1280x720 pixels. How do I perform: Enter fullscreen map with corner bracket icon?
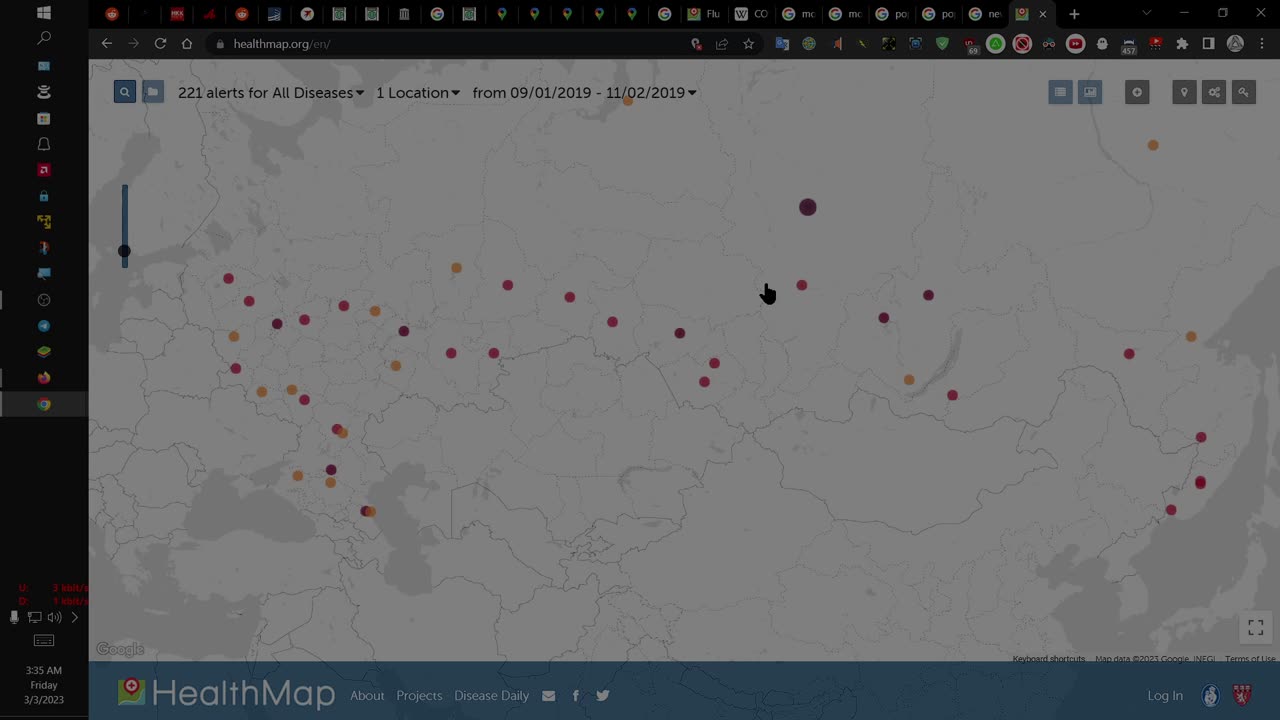click(1256, 628)
